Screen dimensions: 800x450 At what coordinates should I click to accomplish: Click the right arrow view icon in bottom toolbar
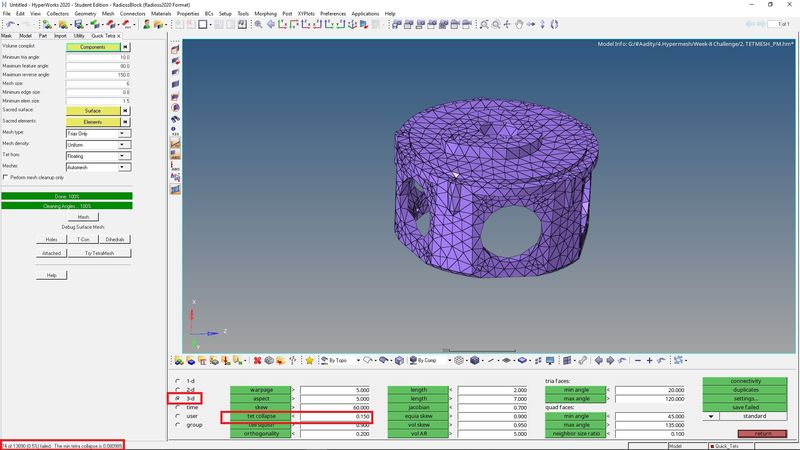pos(610,361)
